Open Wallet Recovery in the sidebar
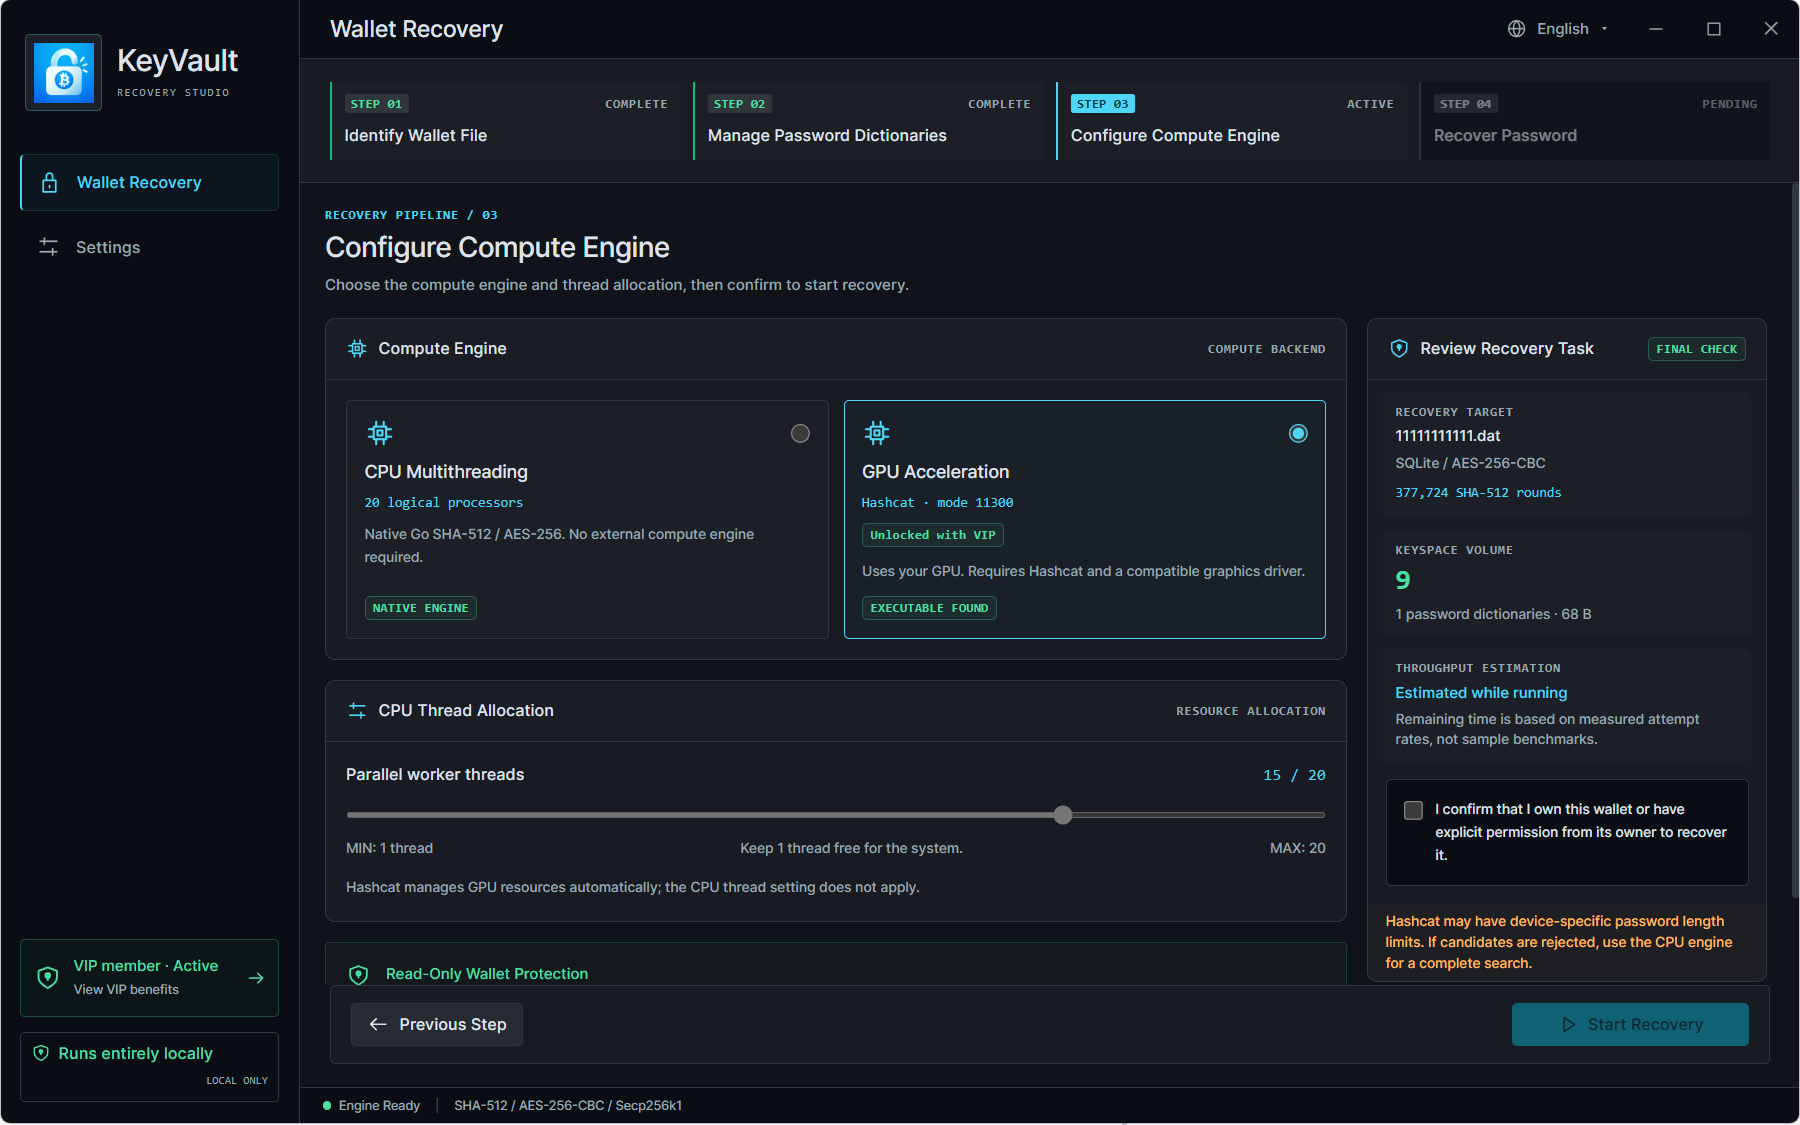This screenshot has height=1125, width=1800. click(150, 183)
